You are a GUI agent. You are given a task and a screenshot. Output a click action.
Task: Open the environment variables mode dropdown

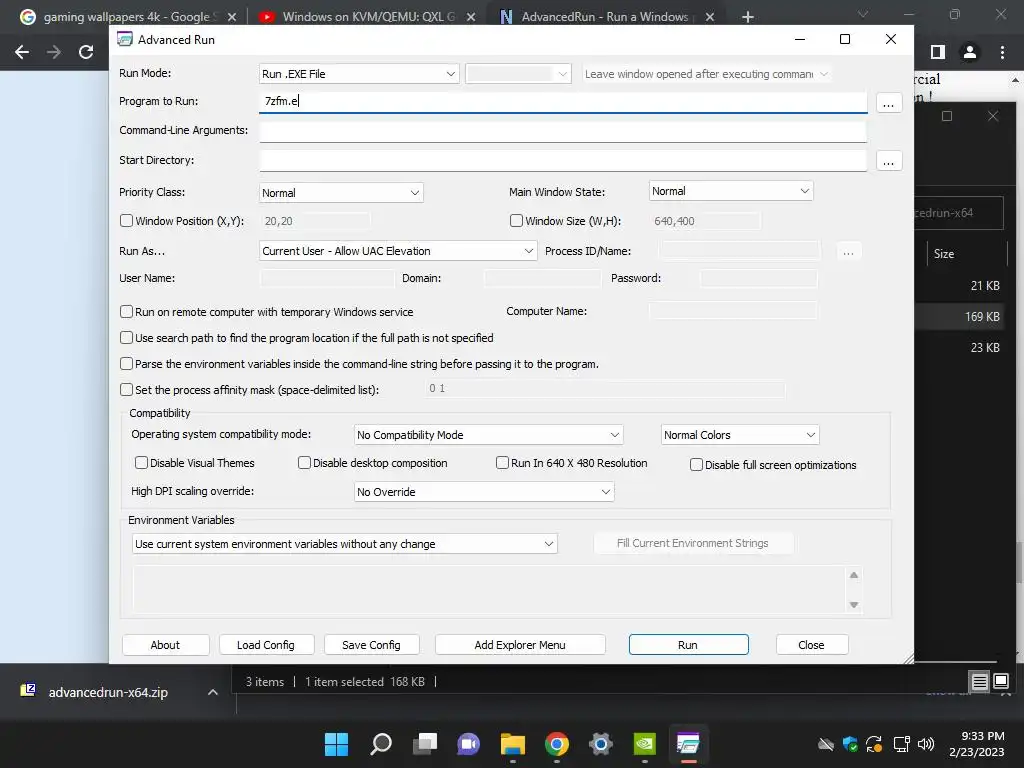pyautogui.click(x=345, y=544)
